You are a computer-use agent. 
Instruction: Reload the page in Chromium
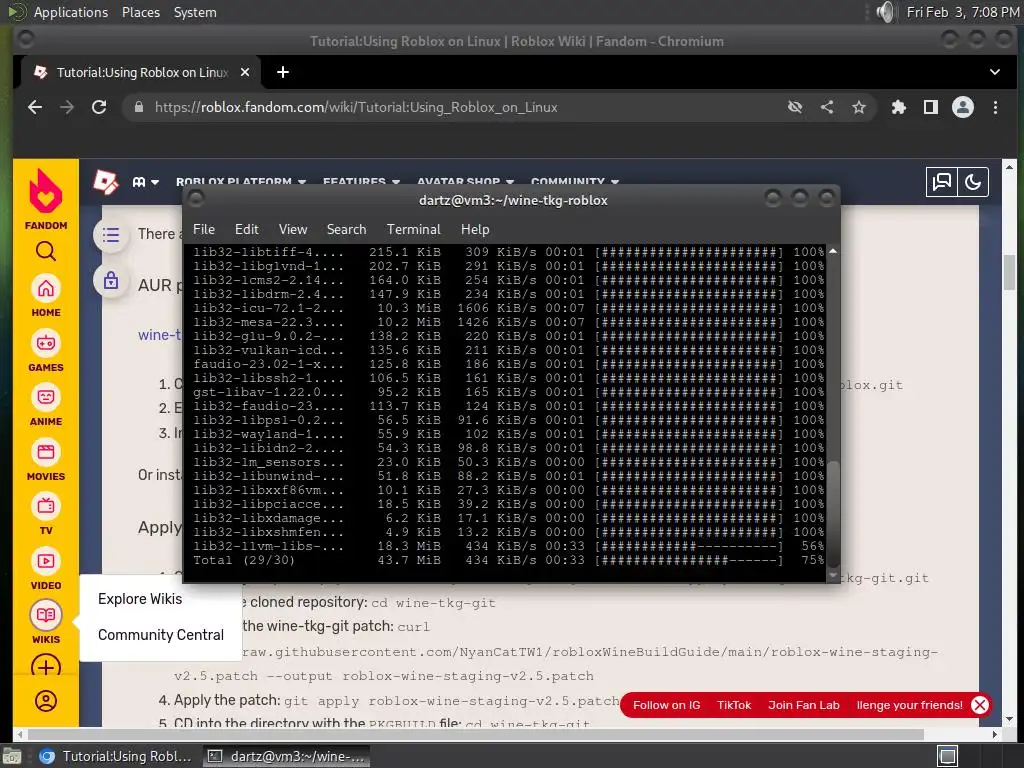(x=99, y=107)
